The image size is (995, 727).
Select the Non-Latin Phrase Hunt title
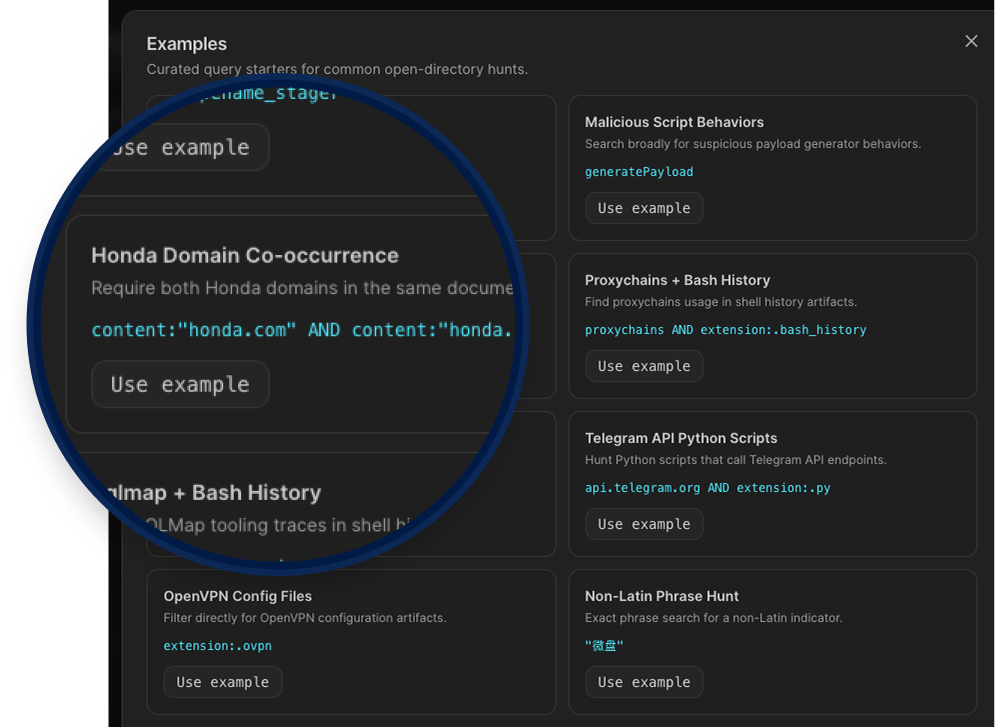tap(662, 596)
